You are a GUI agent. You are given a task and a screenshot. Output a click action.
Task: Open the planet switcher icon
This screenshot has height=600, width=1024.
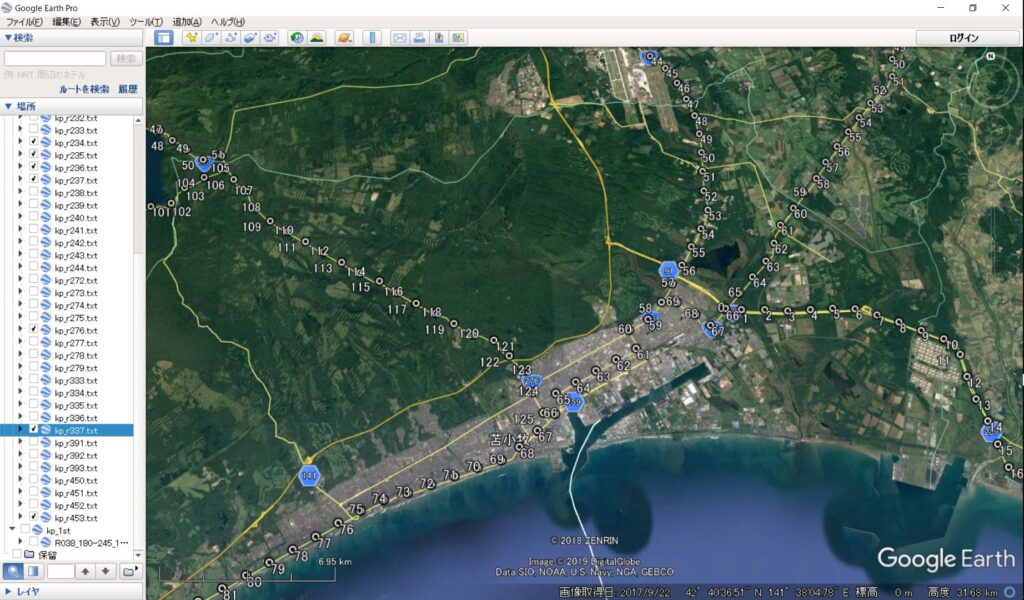tap(345, 38)
